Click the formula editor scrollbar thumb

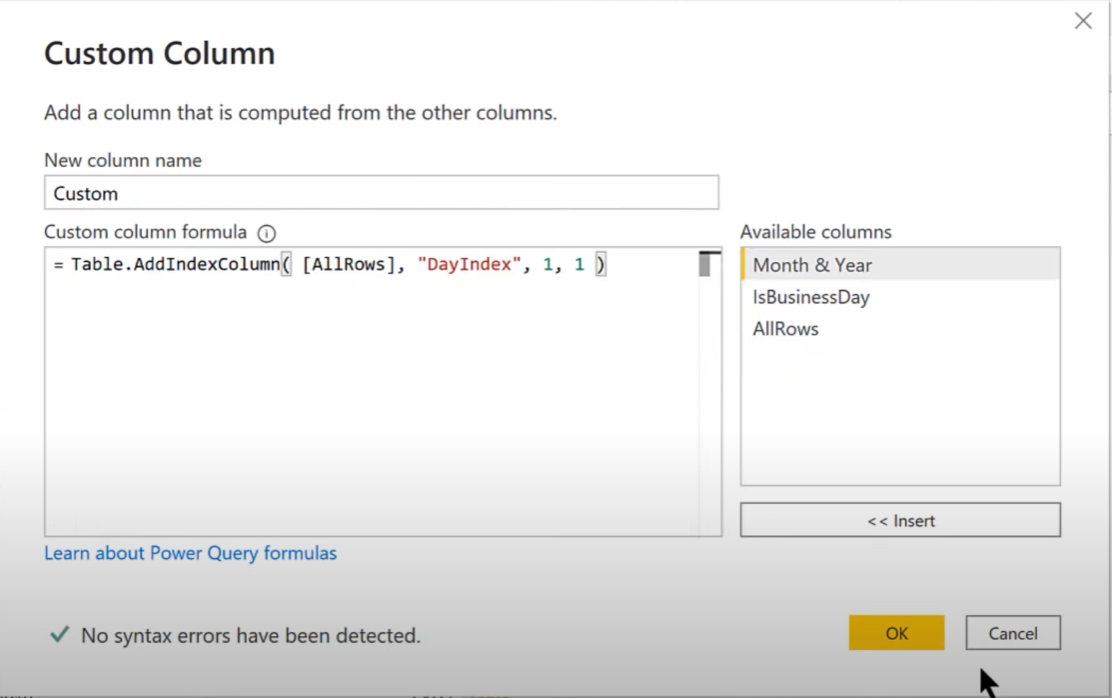(704, 265)
